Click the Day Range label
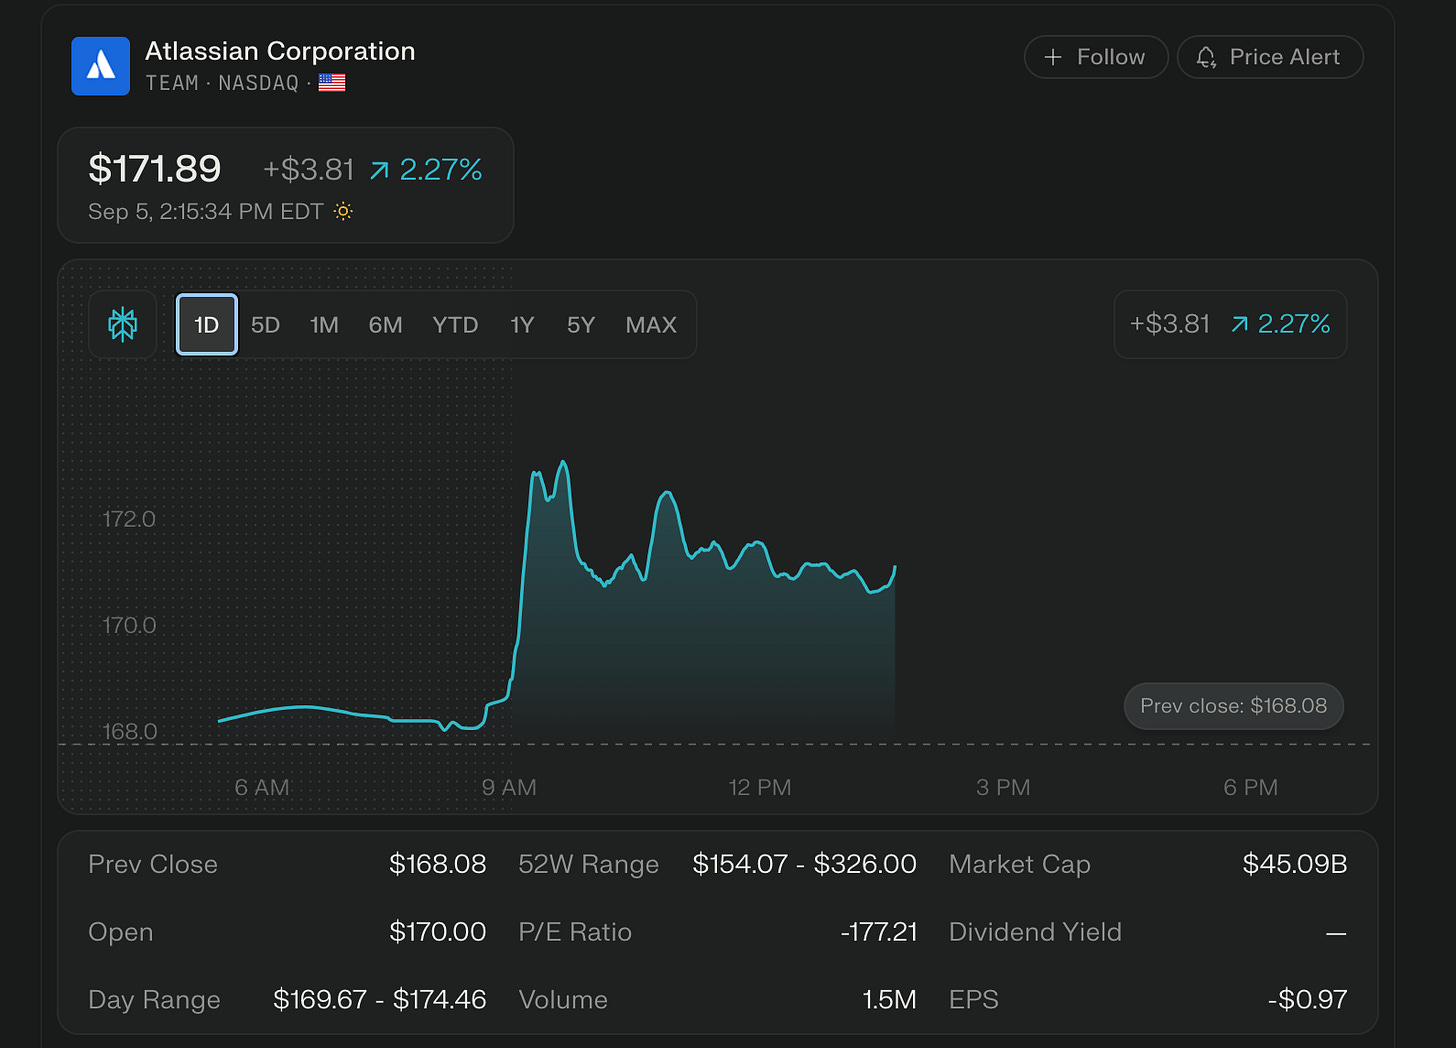Viewport: 1456px width, 1048px height. (154, 1000)
